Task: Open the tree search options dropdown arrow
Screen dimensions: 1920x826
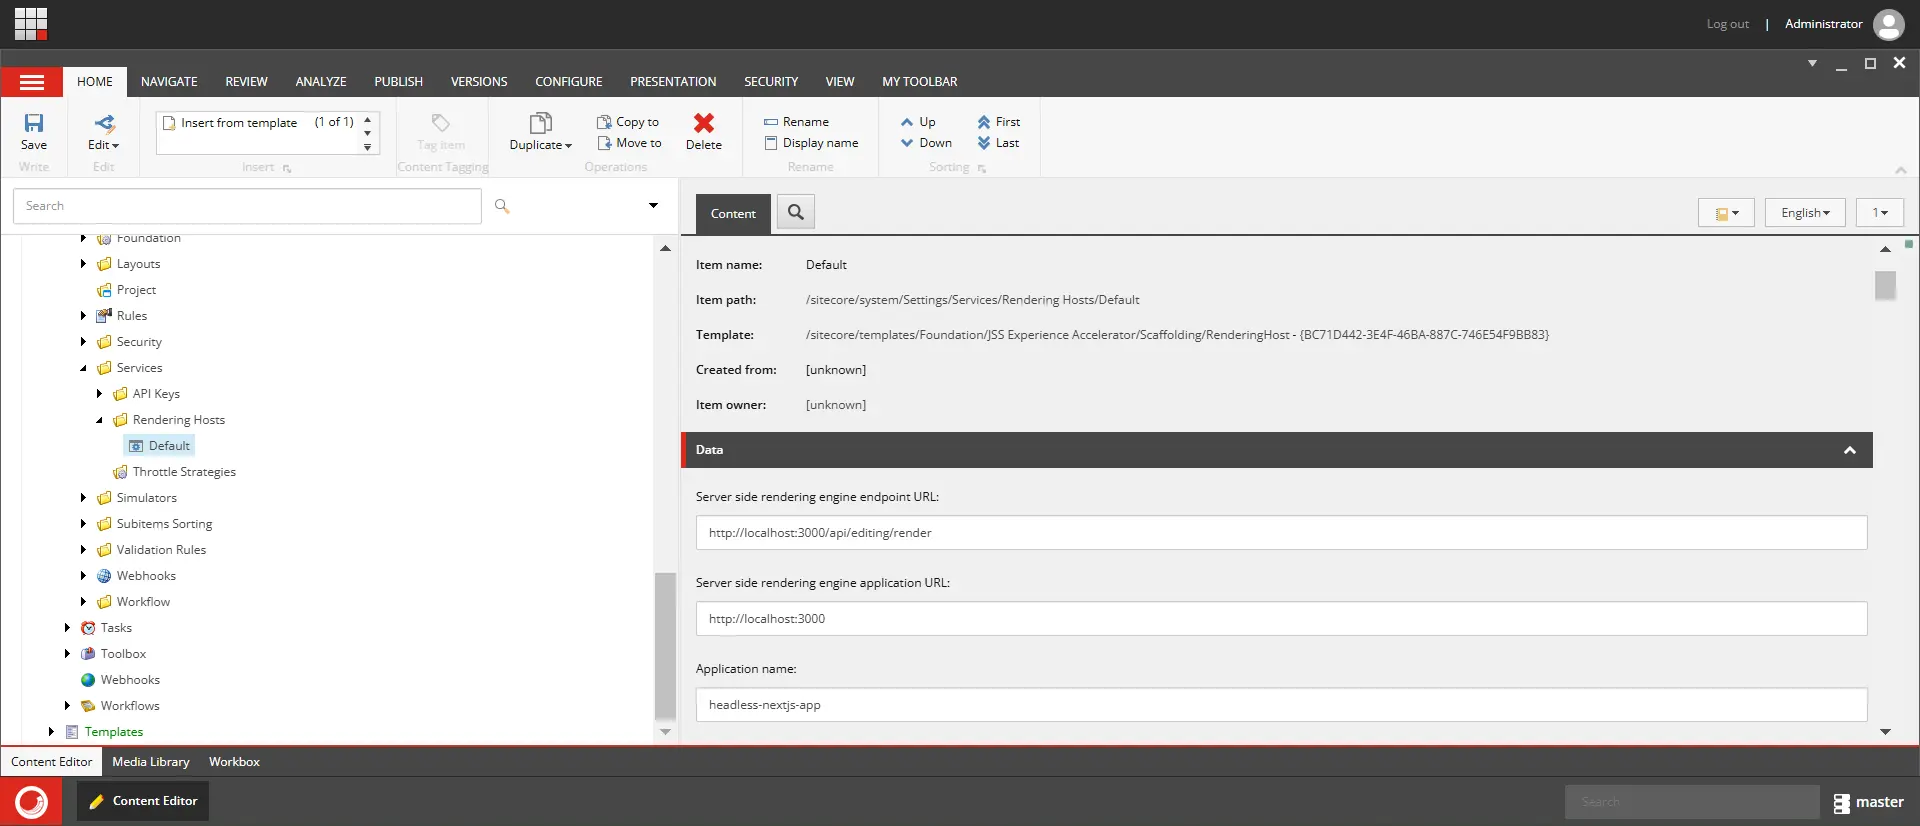Action: pos(653,206)
